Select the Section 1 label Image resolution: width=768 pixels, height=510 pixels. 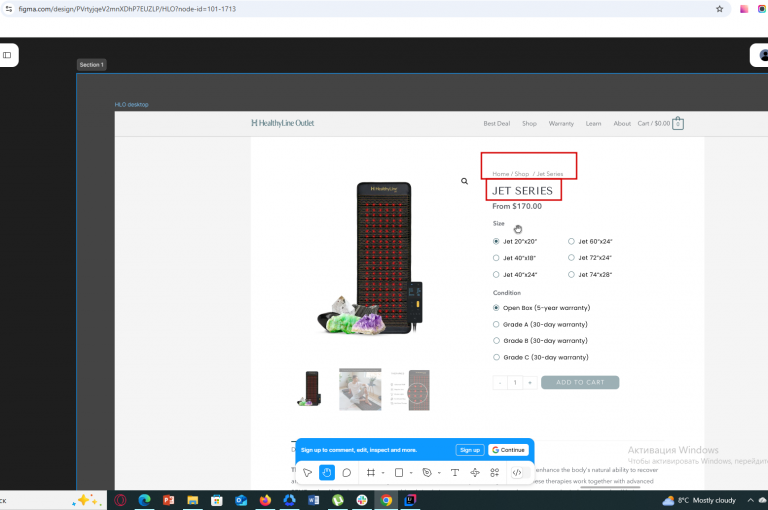coord(92,65)
